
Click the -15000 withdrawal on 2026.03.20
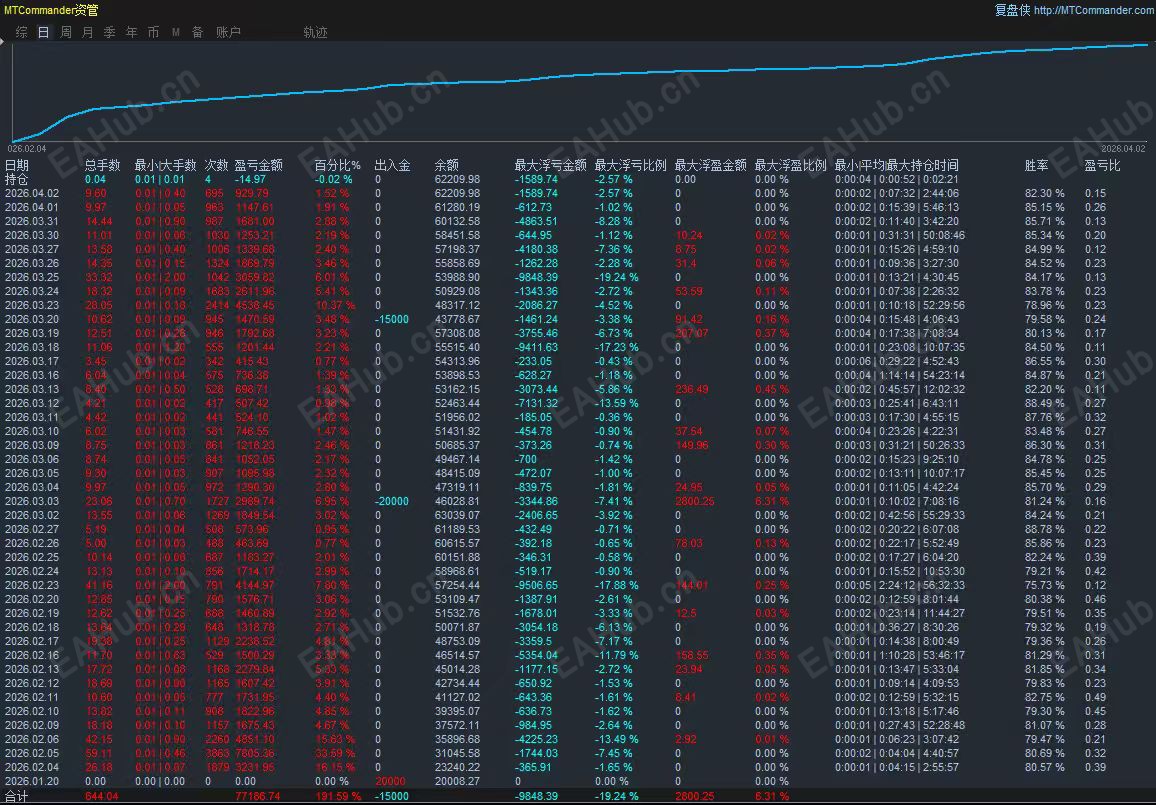[x=391, y=319]
